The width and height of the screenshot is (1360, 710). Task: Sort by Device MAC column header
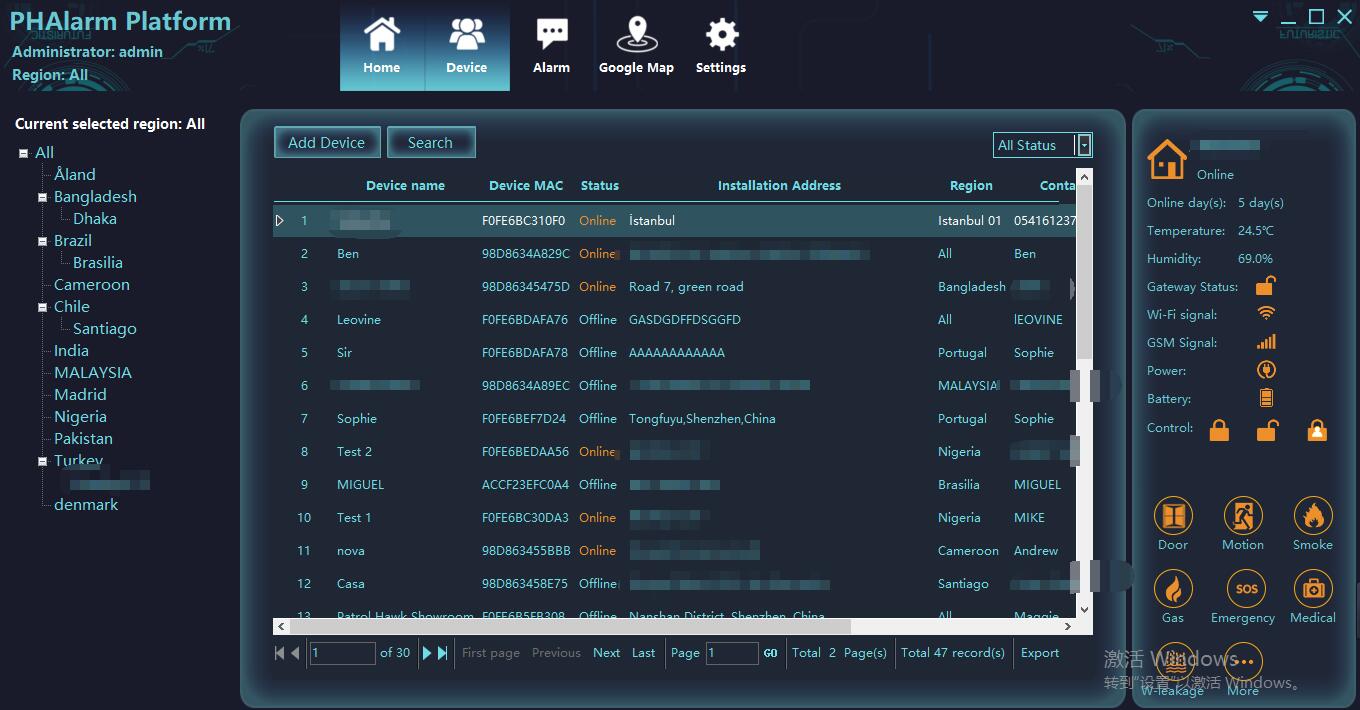(526, 185)
